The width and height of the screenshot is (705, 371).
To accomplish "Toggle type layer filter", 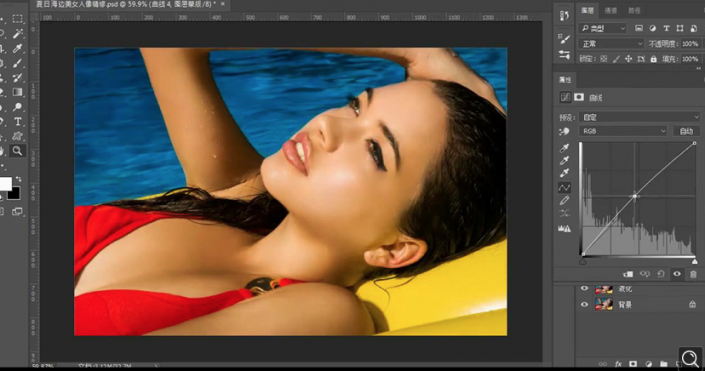I will (666, 28).
